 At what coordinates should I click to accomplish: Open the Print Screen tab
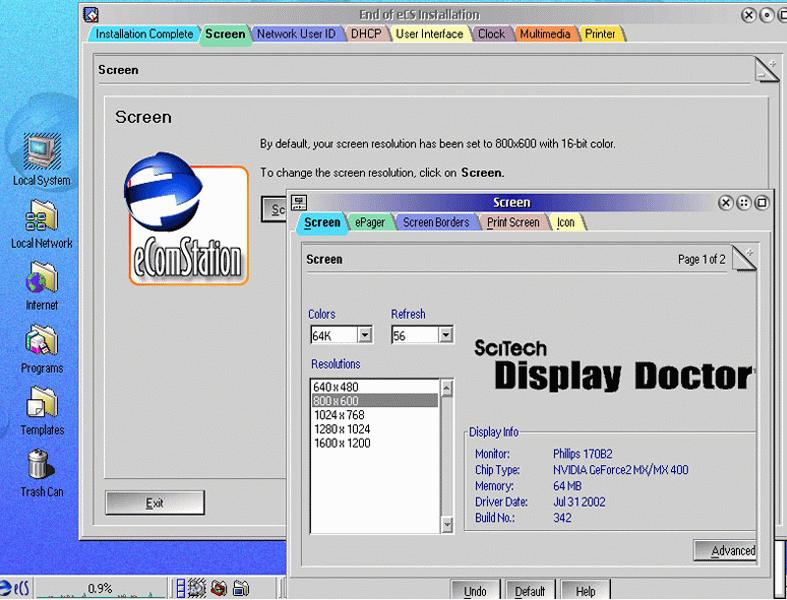(513, 222)
